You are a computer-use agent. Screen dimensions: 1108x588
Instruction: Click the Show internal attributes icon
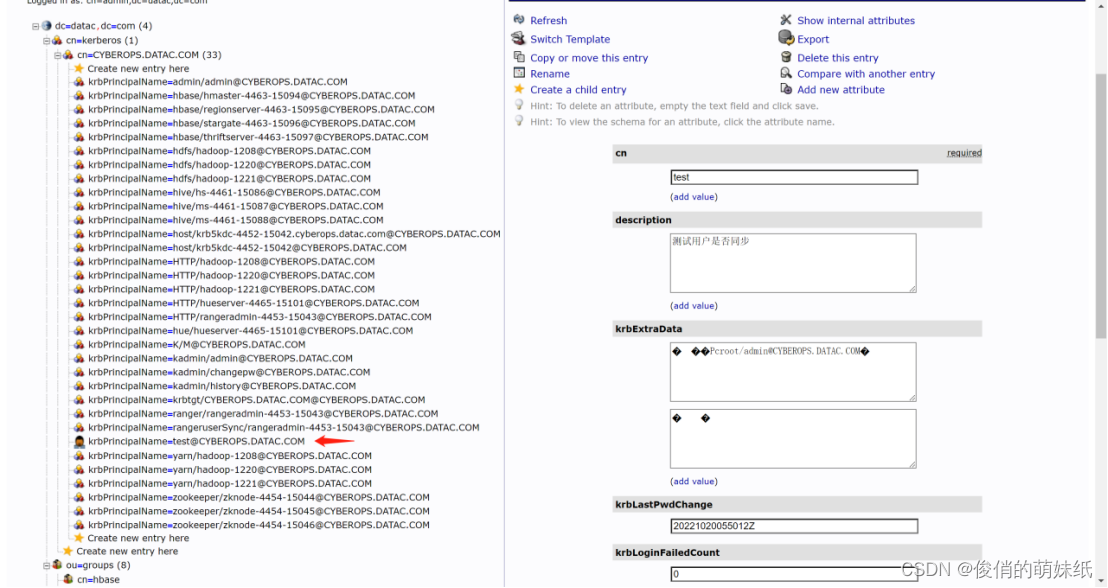pyautogui.click(x=786, y=20)
